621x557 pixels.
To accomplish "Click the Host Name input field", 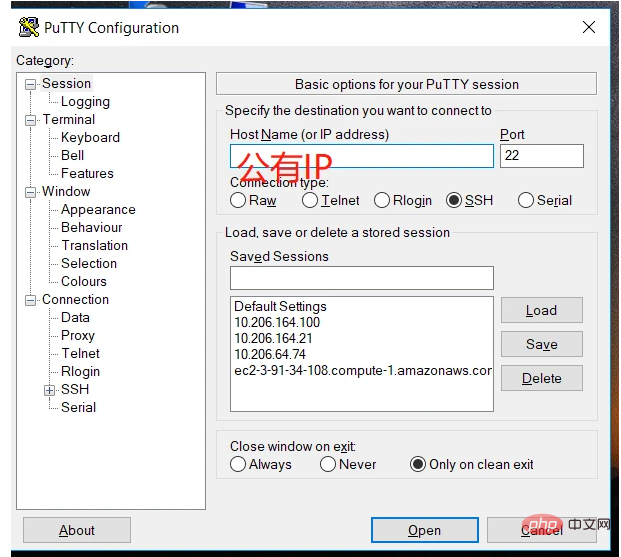I will (361, 156).
